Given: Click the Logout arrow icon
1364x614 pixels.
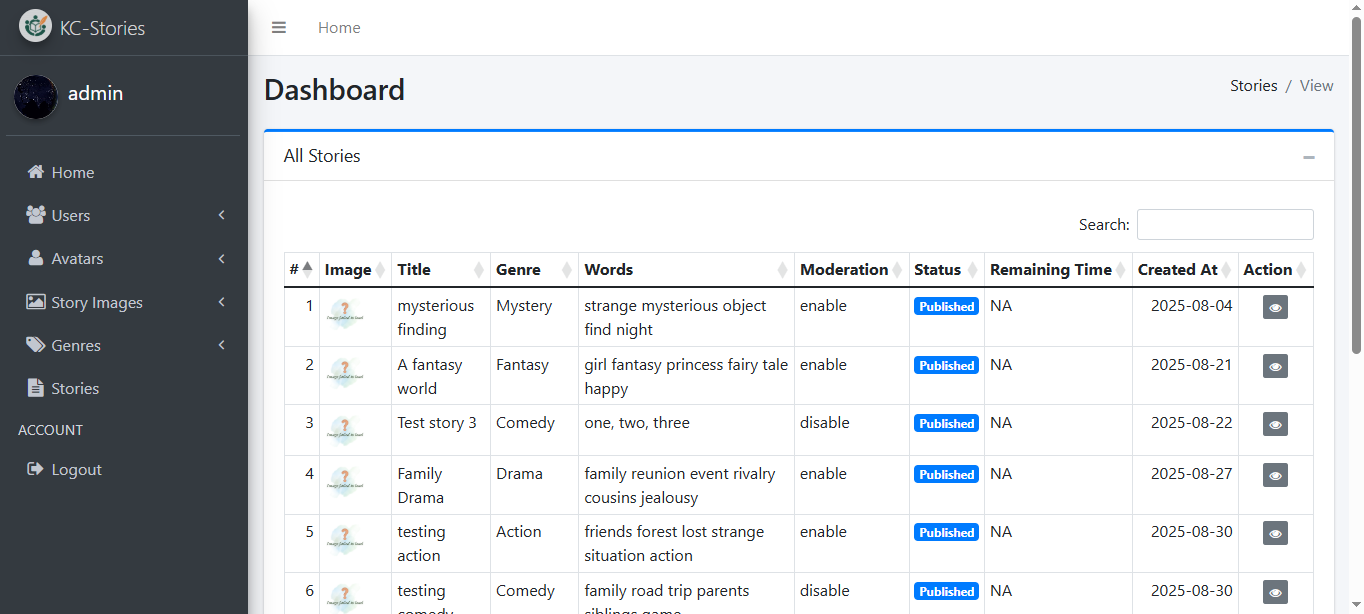Looking at the screenshot, I should pyautogui.click(x=36, y=469).
